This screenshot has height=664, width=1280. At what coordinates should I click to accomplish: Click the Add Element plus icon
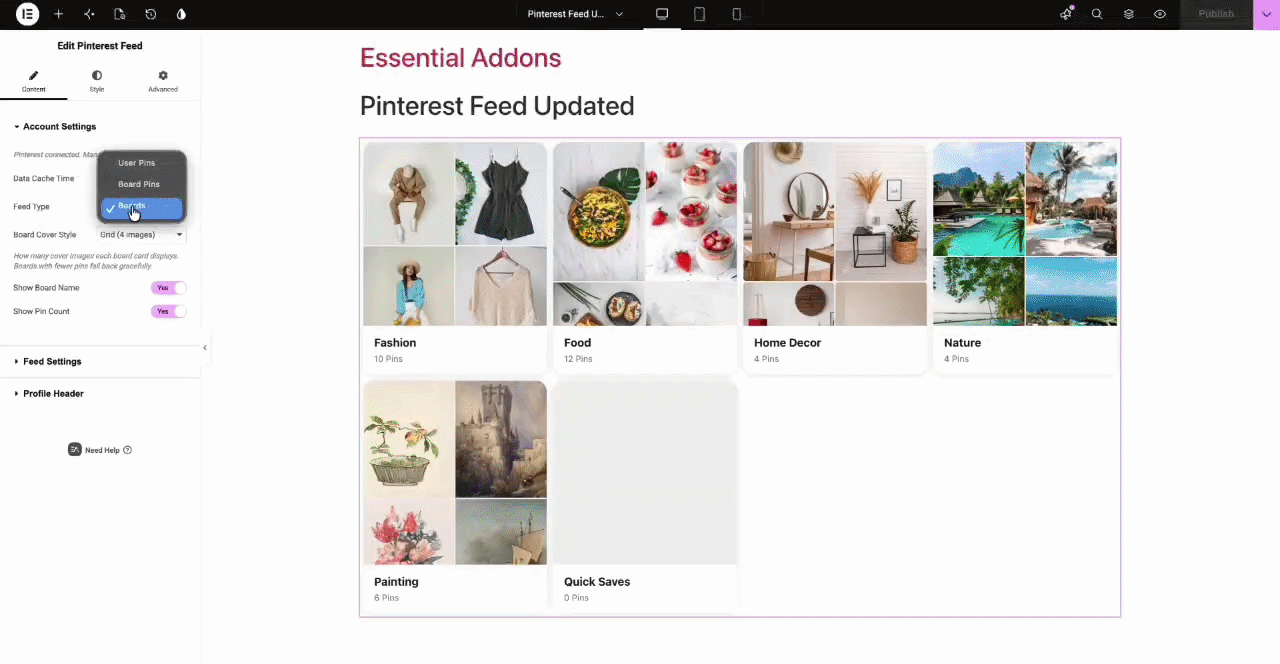(x=58, y=14)
